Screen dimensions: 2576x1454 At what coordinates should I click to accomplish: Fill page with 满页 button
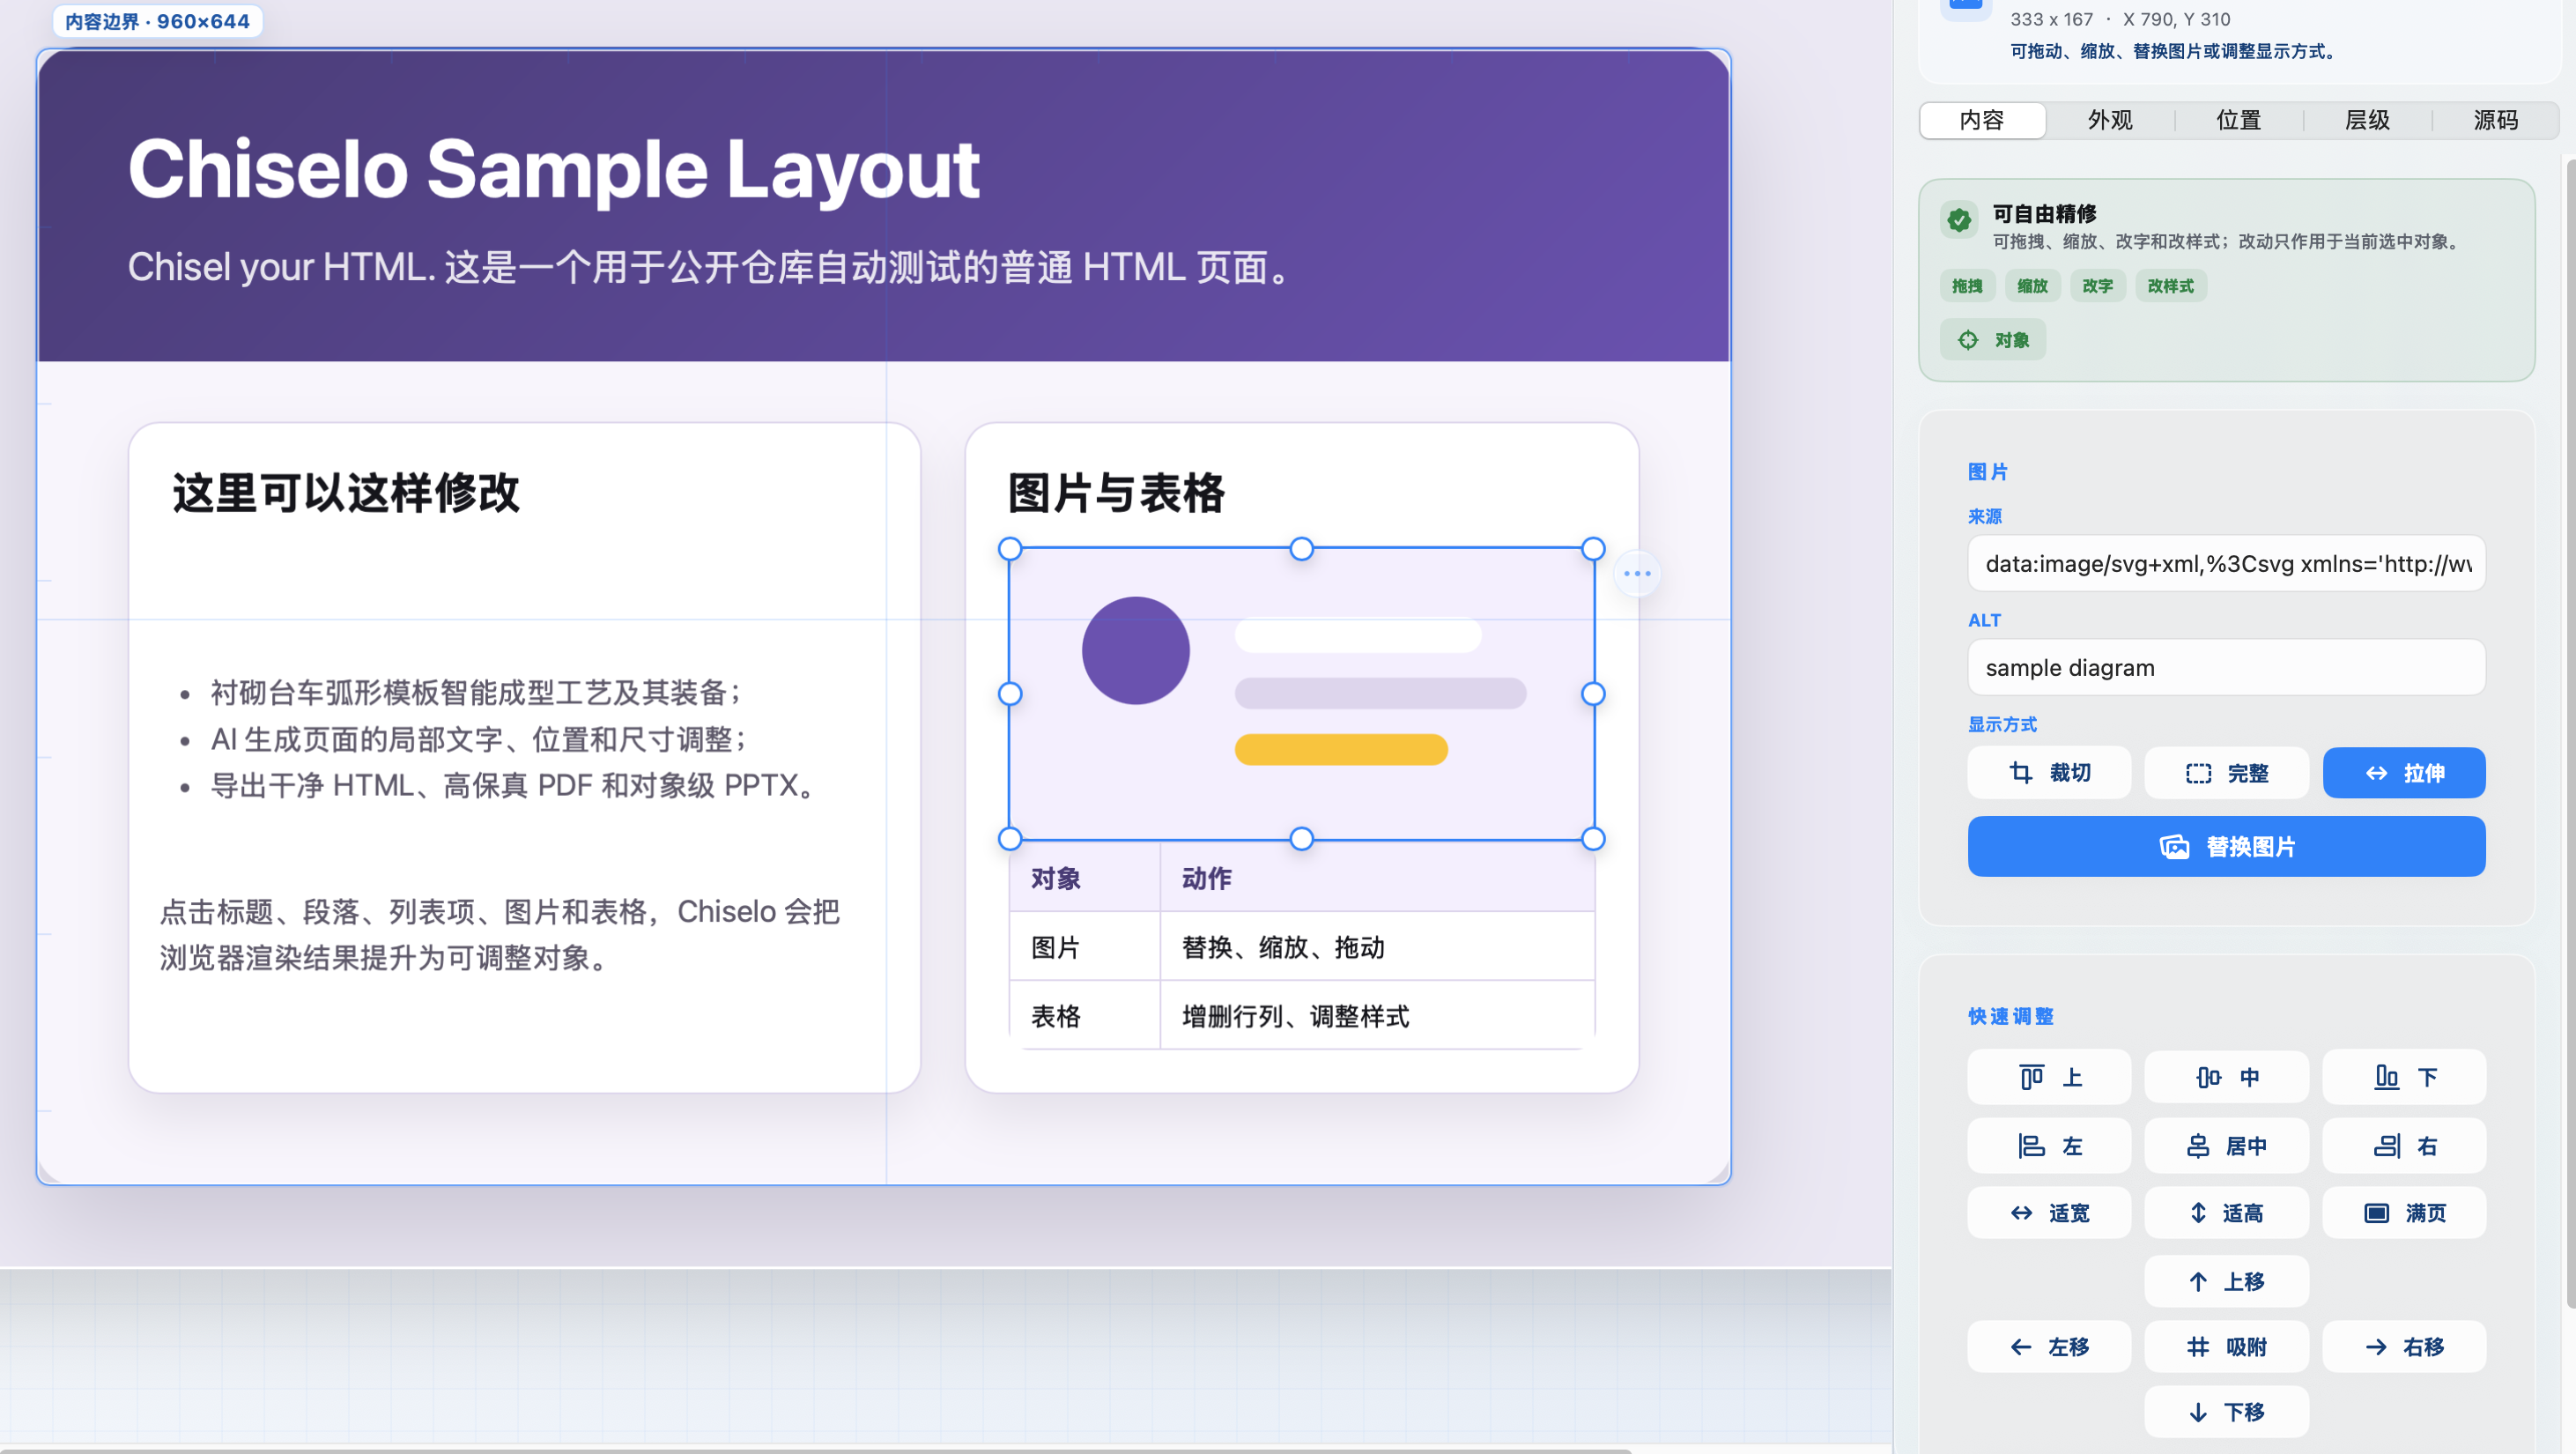coord(2404,1213)
